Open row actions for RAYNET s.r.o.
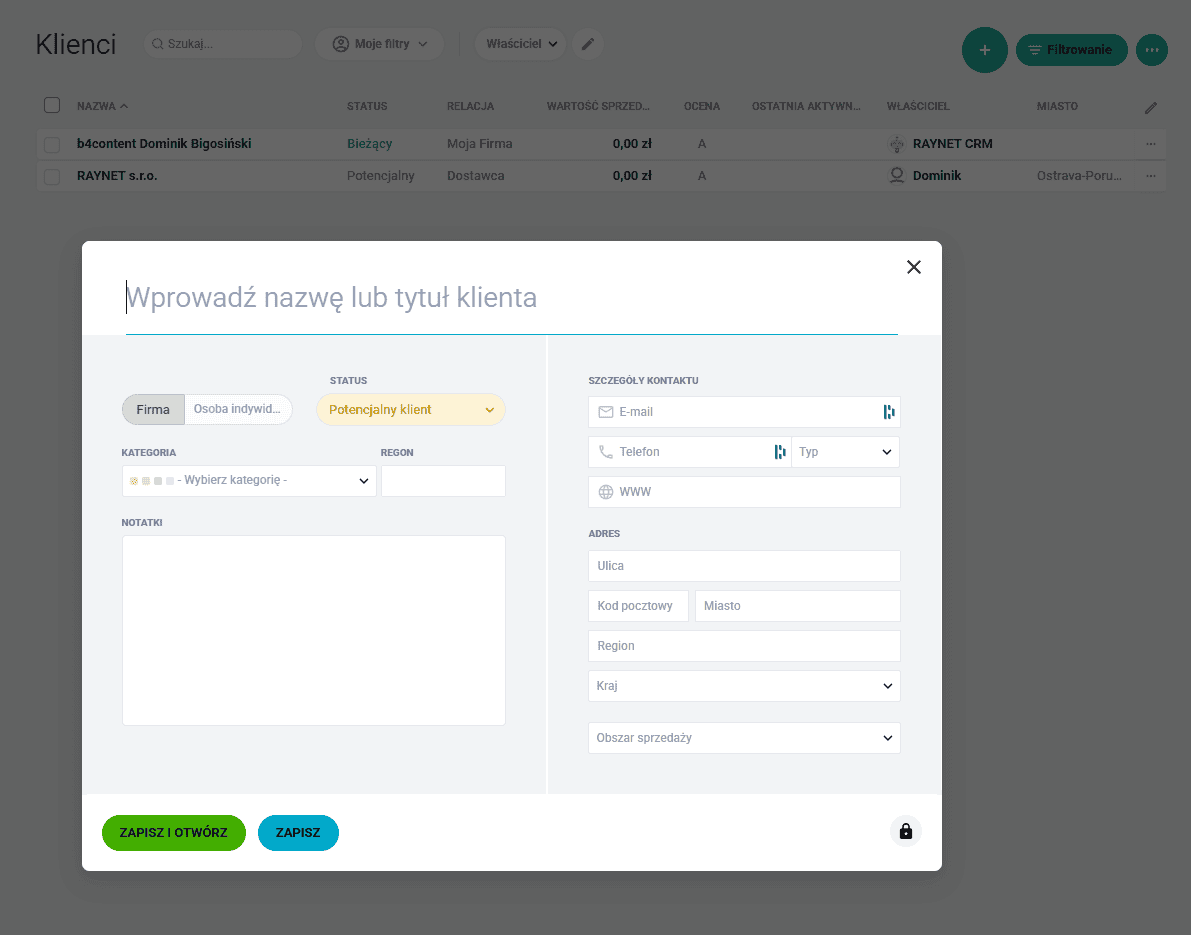Viewport: 1191px width, 935px height. pos(1151,176)
